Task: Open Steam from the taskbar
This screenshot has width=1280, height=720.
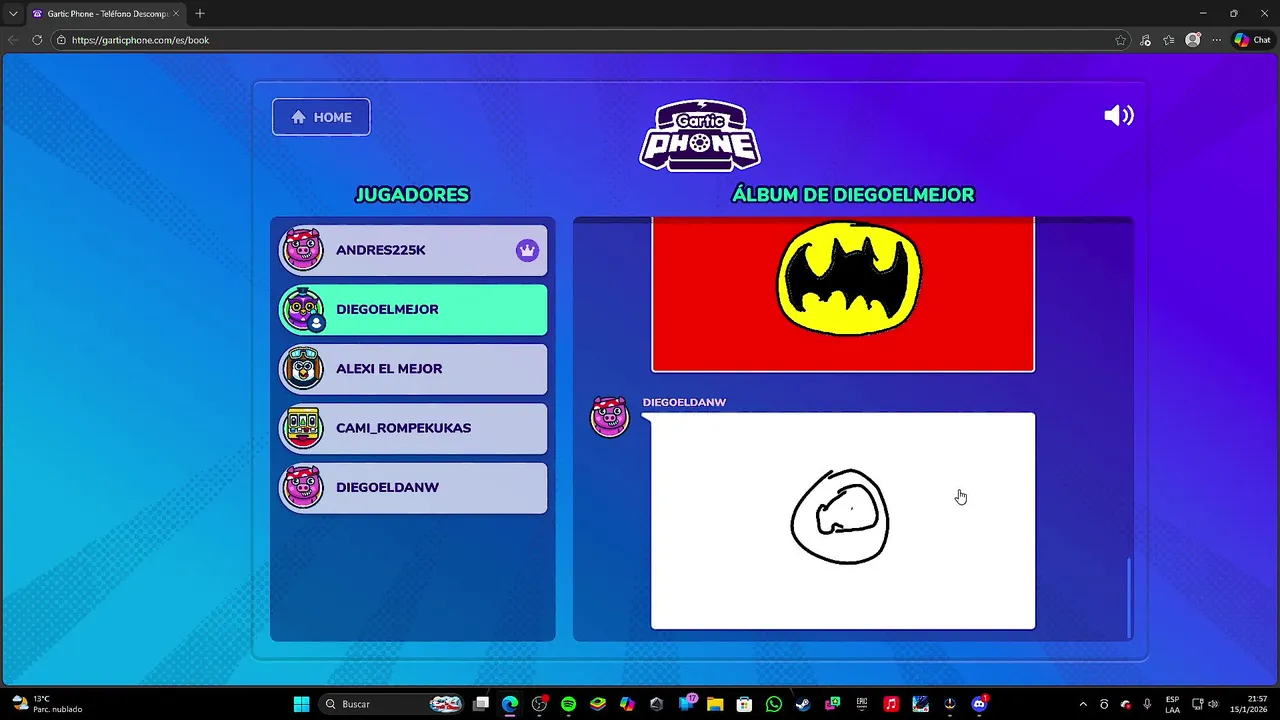Action: pyautogui.click(x=803, y=704)
